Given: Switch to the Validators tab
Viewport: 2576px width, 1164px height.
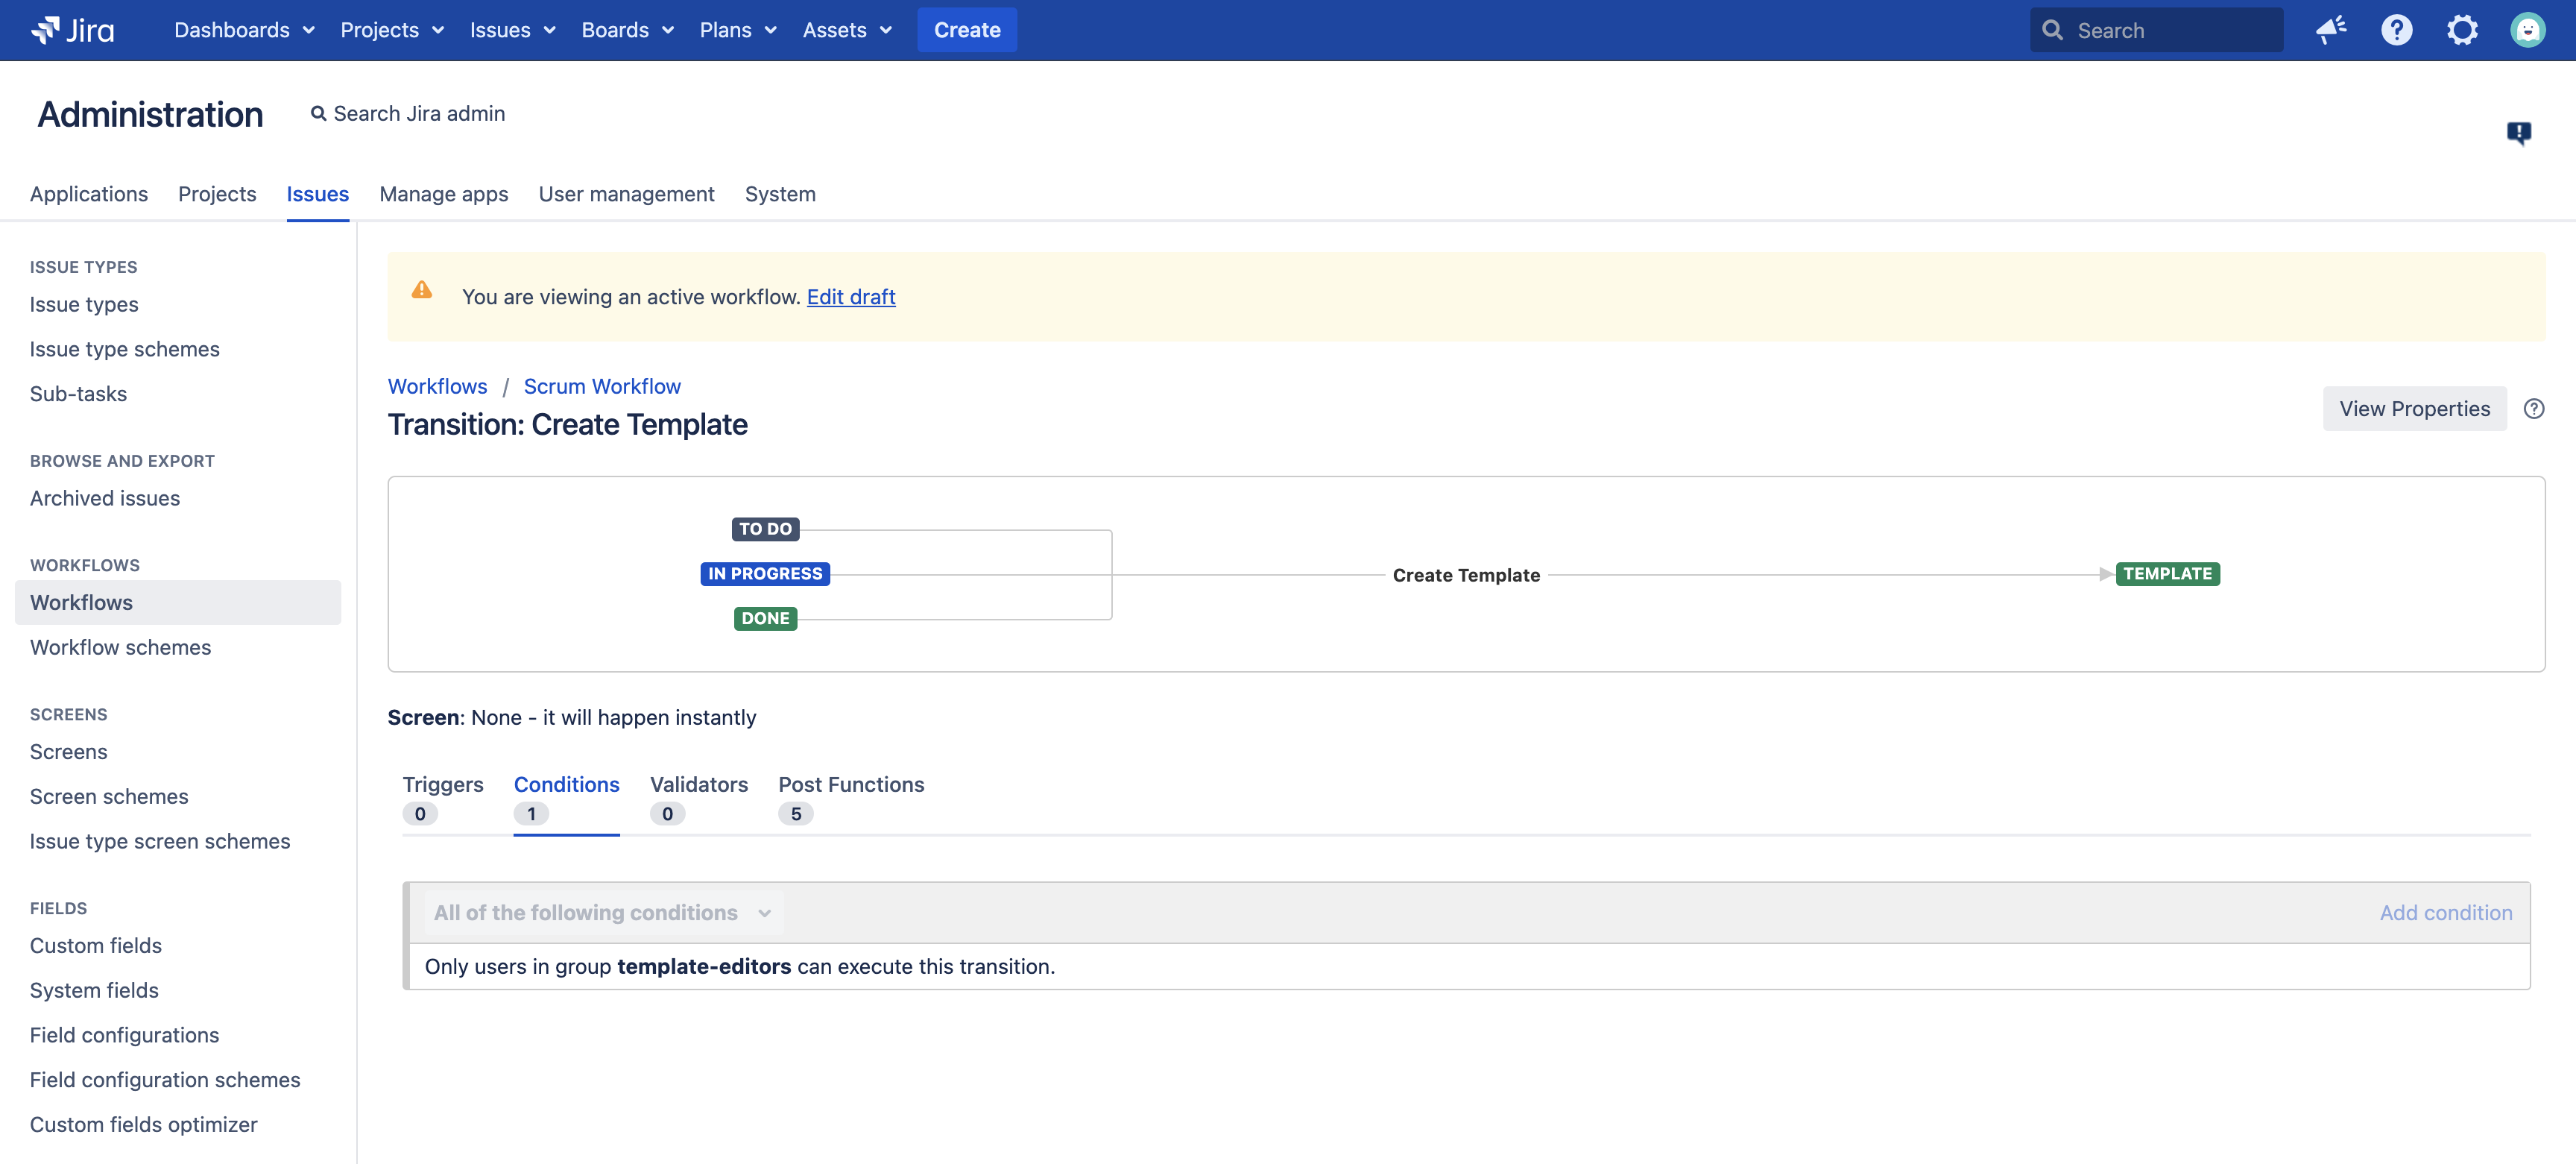Looking at the screenshot, I should (x=698, y=785).
